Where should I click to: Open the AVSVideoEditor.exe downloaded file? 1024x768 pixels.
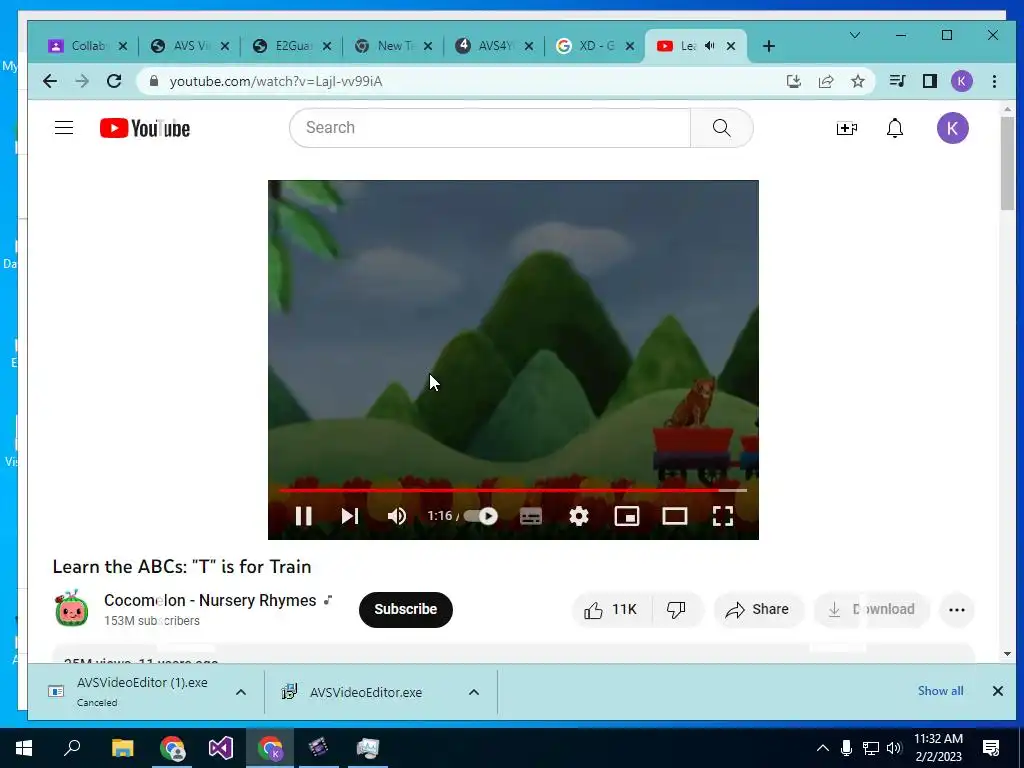[x=366, y=692]
